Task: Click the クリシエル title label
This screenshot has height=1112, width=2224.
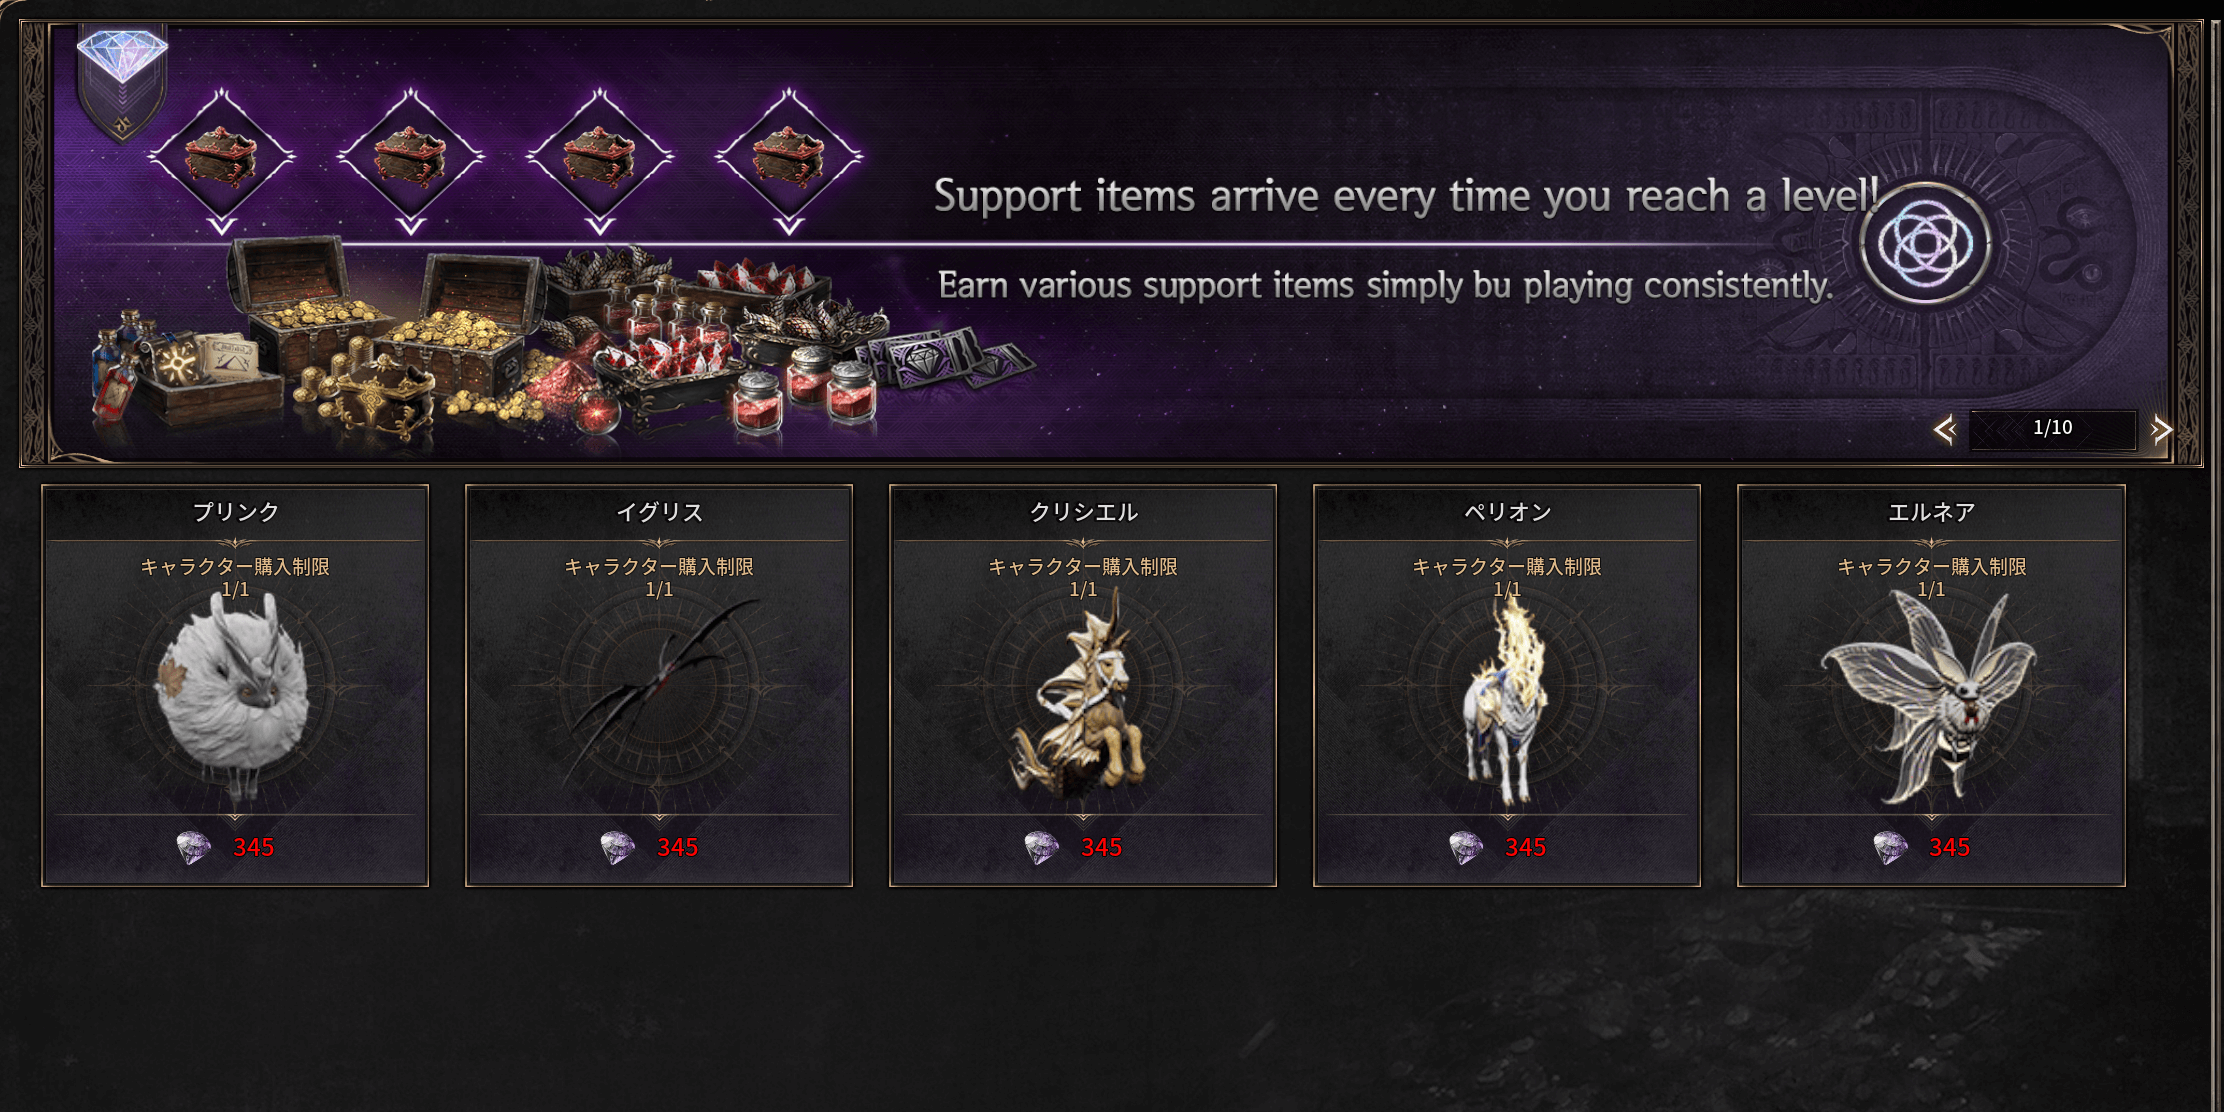Action: click(1083, 512)
